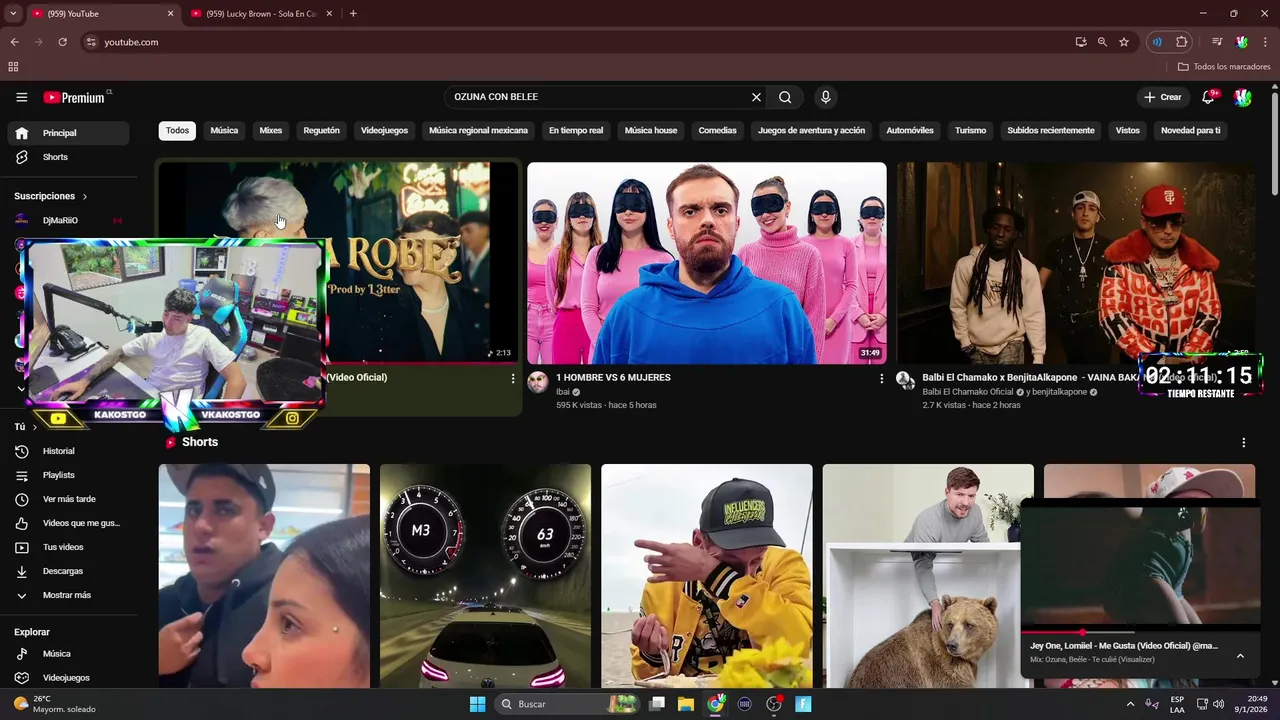
Task: Open Videojuegos under Explorar
Action: pyautogui.click(x=70, y=678)
